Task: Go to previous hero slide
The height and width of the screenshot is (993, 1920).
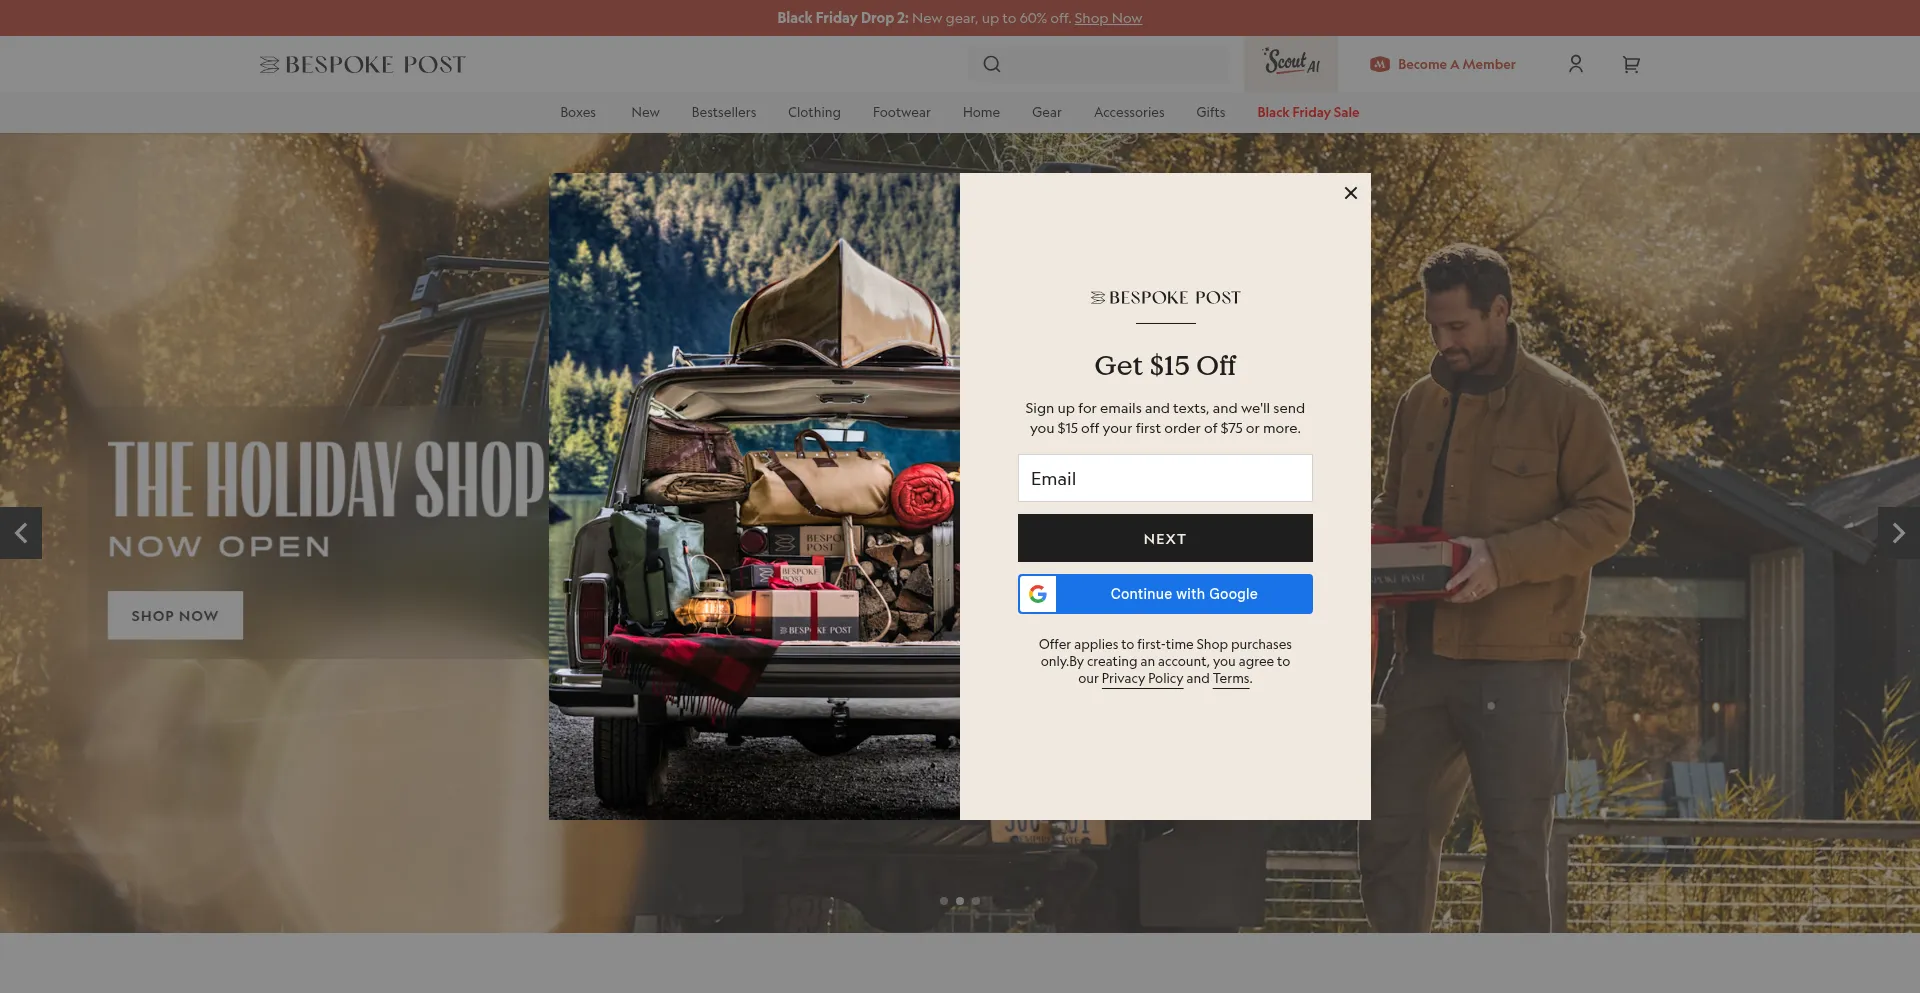Action: (x=21, y=533)
